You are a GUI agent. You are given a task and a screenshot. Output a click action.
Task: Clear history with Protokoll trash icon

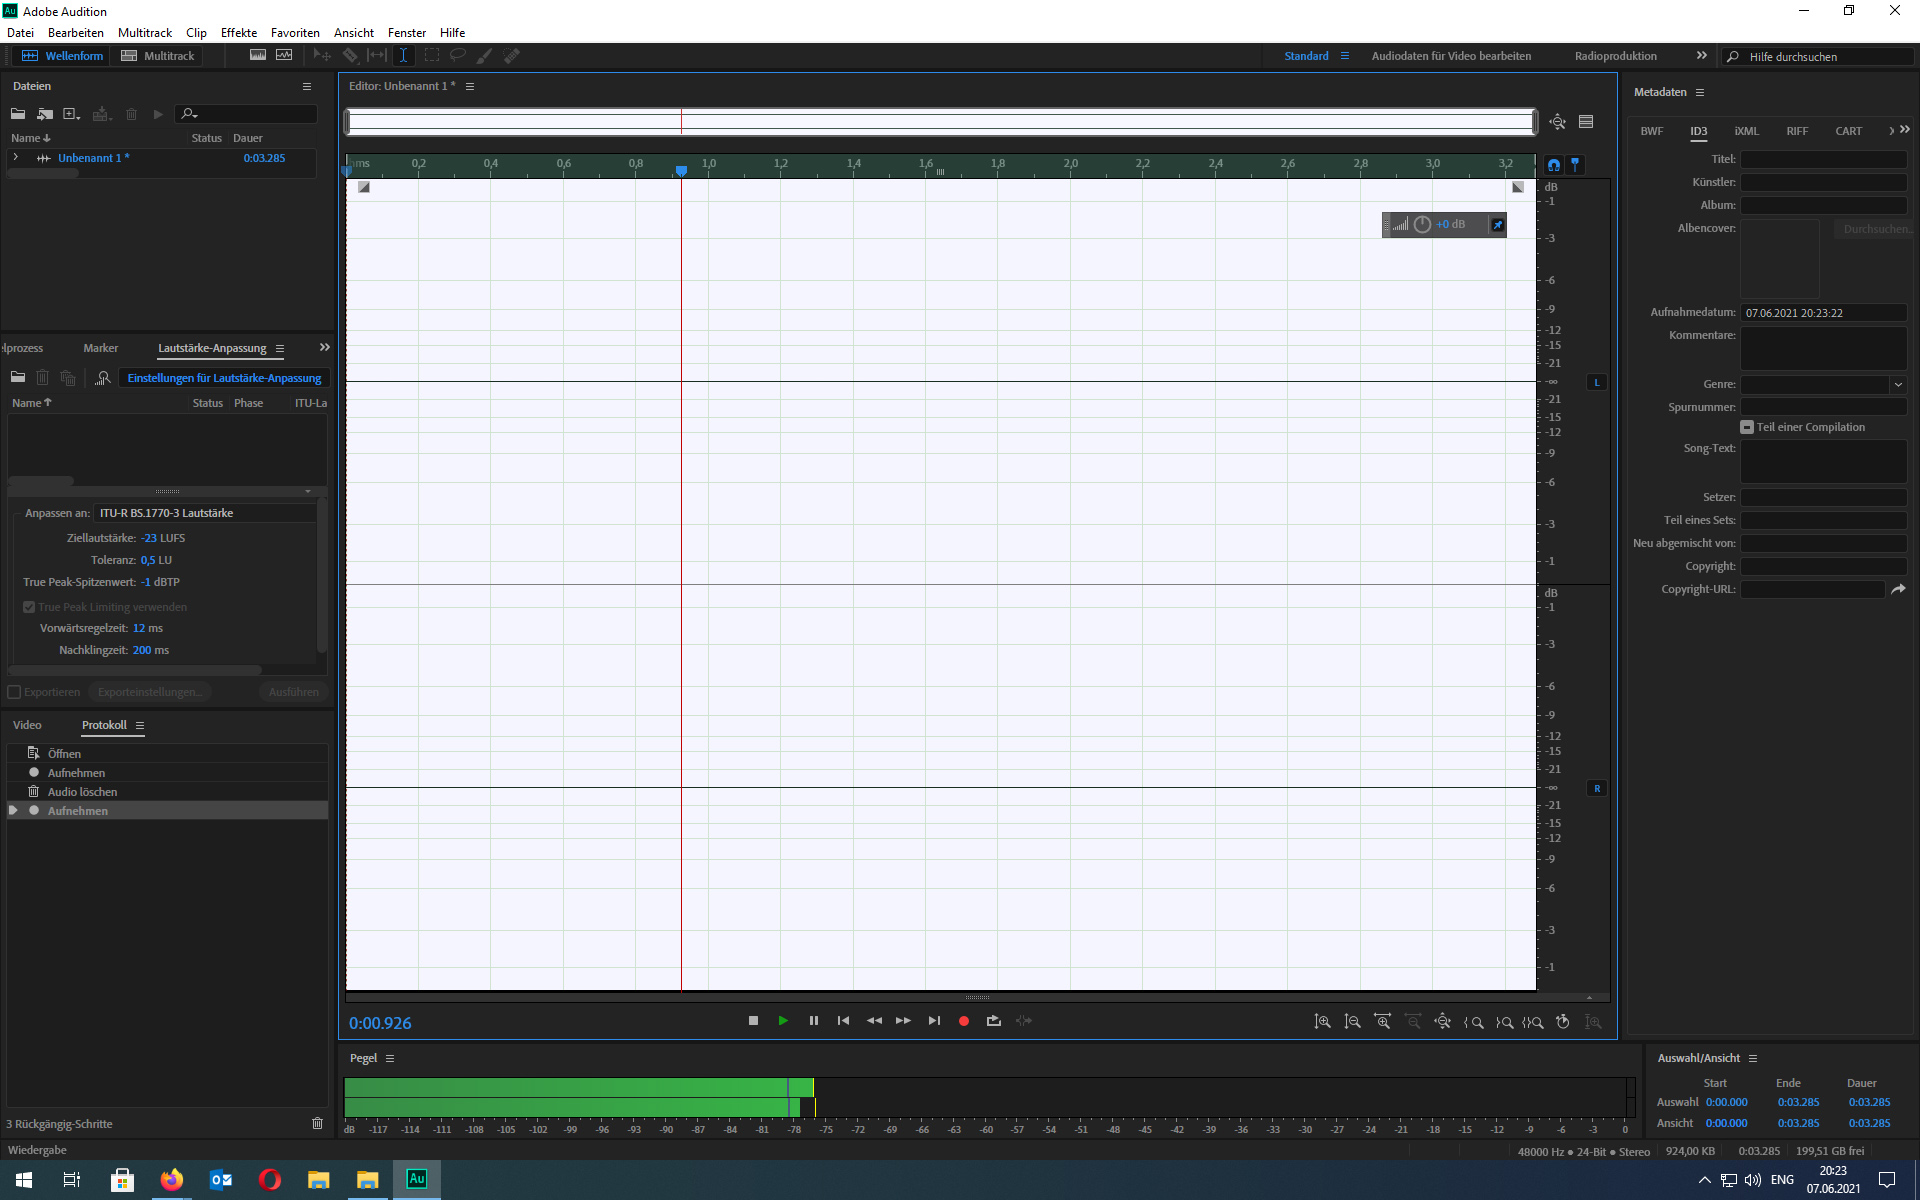pyautogui.click(x=317, y=1123)
